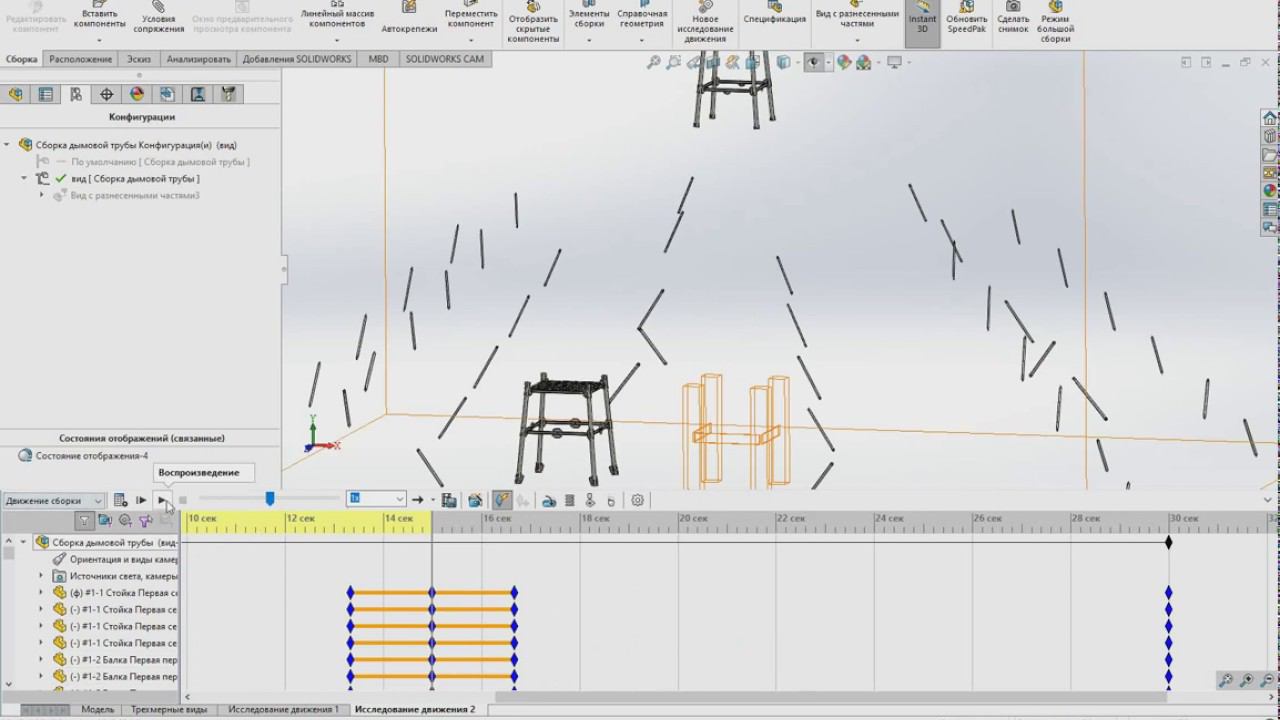Toggle Hide/Show Items heads-up button
Viewport: 1280px width, 720px height.
[816, 62]
